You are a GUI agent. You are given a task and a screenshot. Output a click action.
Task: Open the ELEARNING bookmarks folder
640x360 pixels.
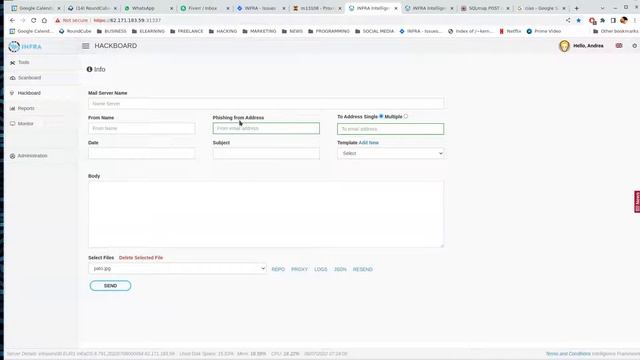(x=148, y=31)
